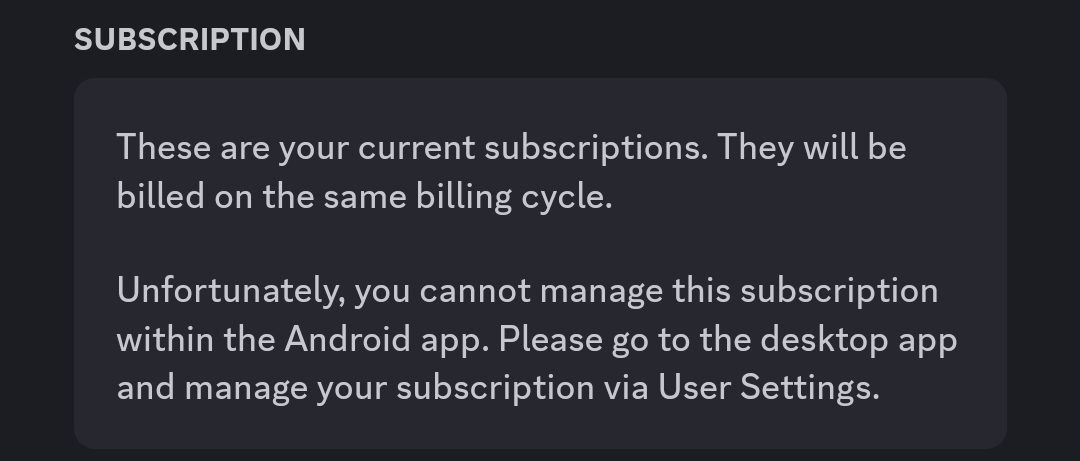Tap the words "They will be"
The width and height of the screenshot is (1080, 461).
(812, 148)
